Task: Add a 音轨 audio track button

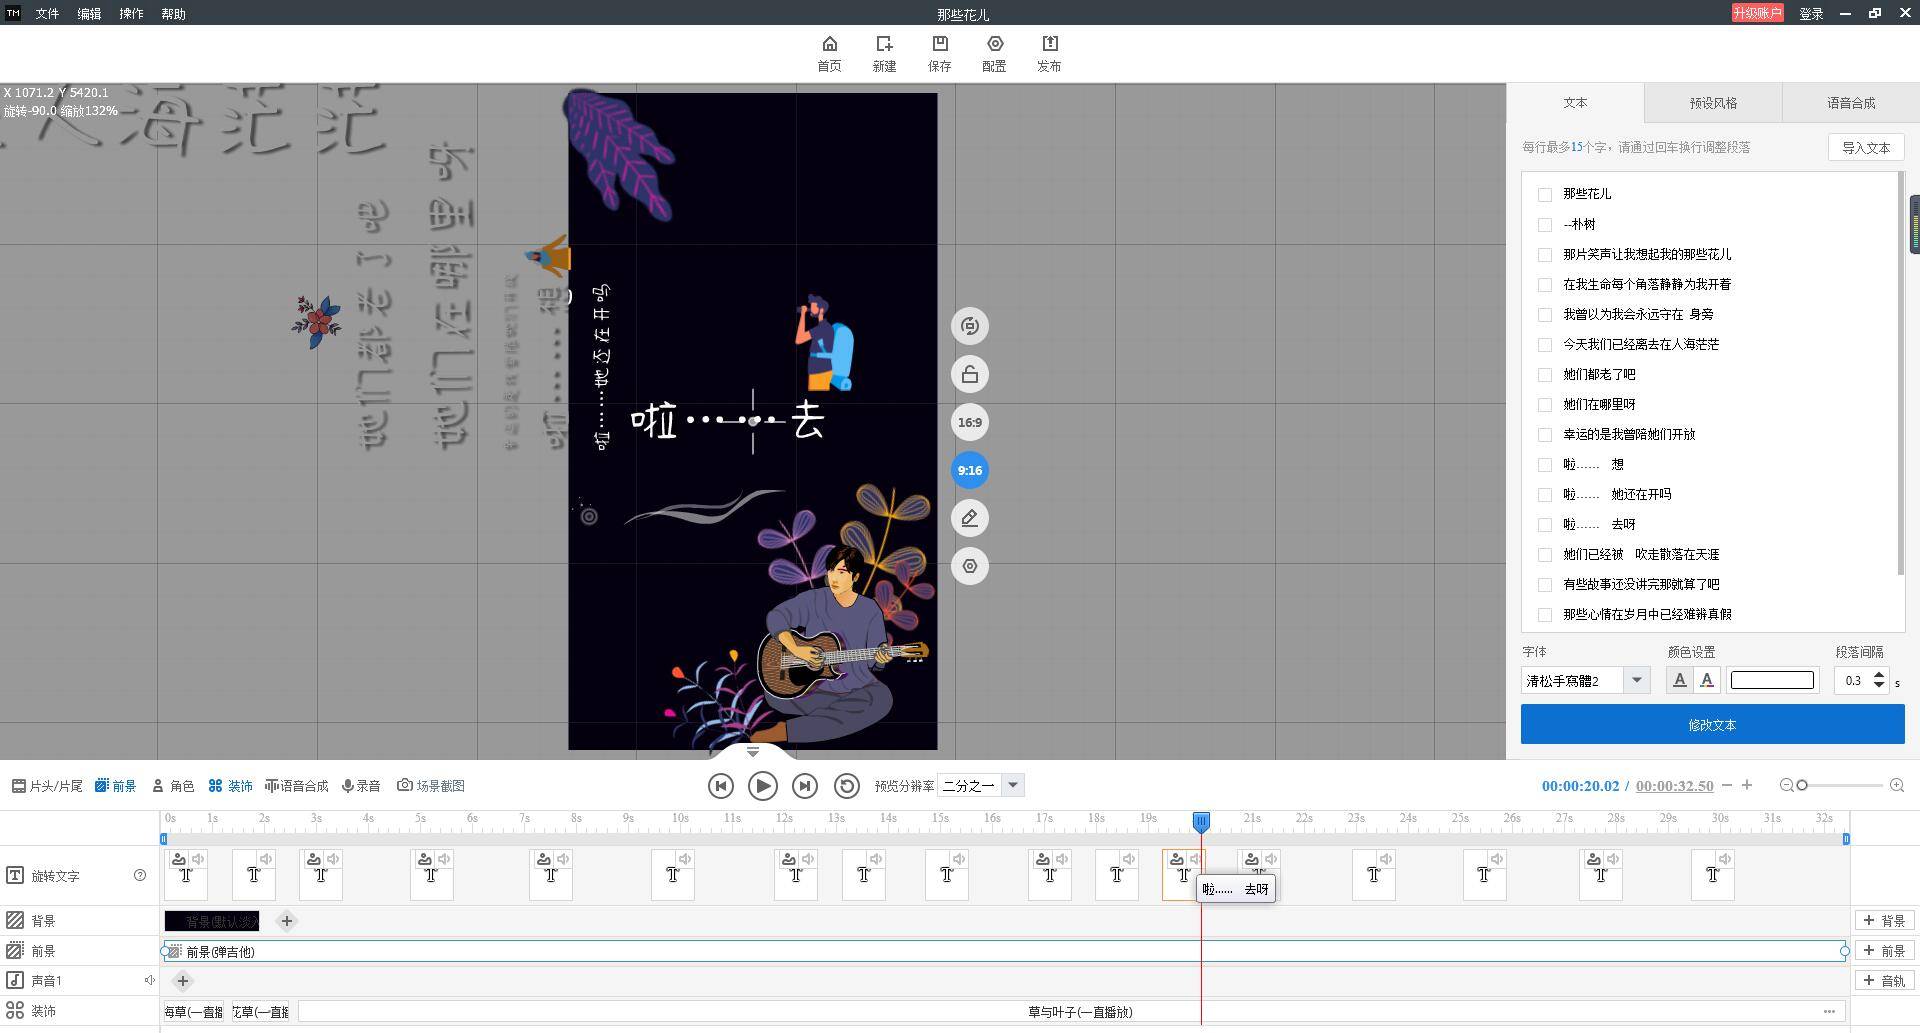Action: [1884, 980]
